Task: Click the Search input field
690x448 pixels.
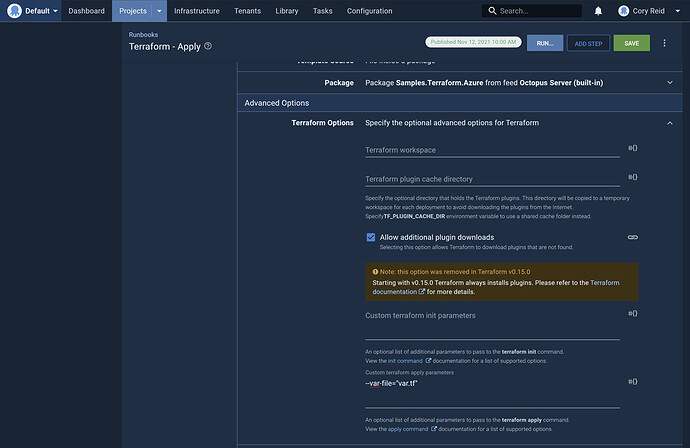Action: coord(532,11)
